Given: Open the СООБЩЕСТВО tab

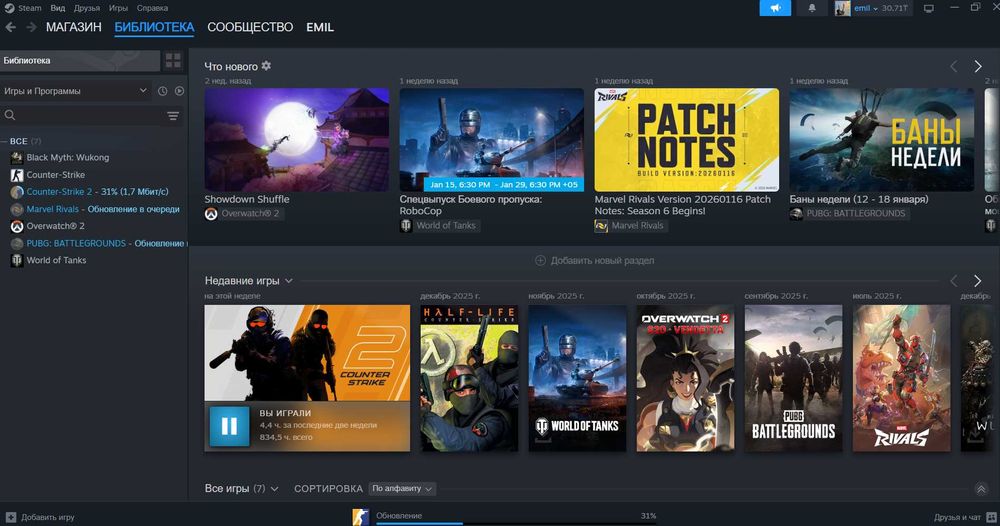Looking at the screenshot, I should point(250,27).
